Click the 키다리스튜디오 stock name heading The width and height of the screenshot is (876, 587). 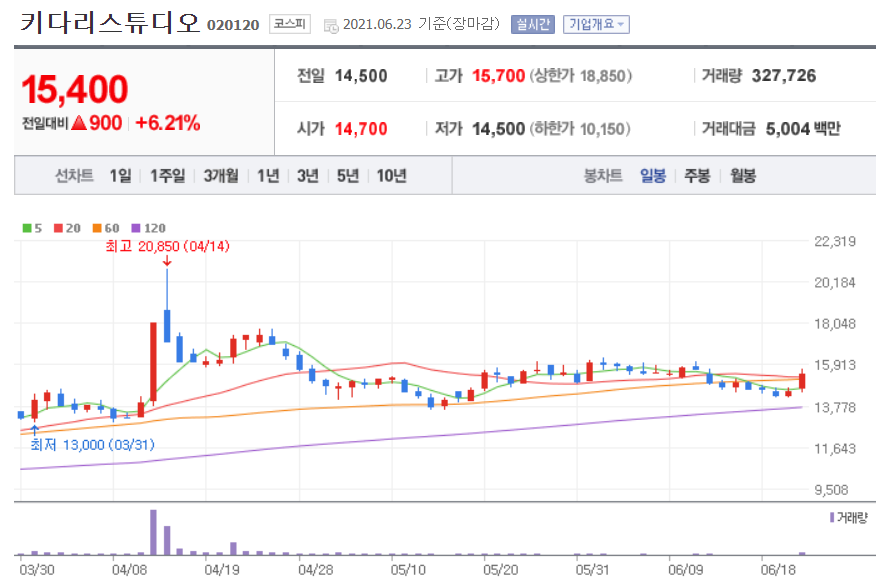(x=110, y=23)
